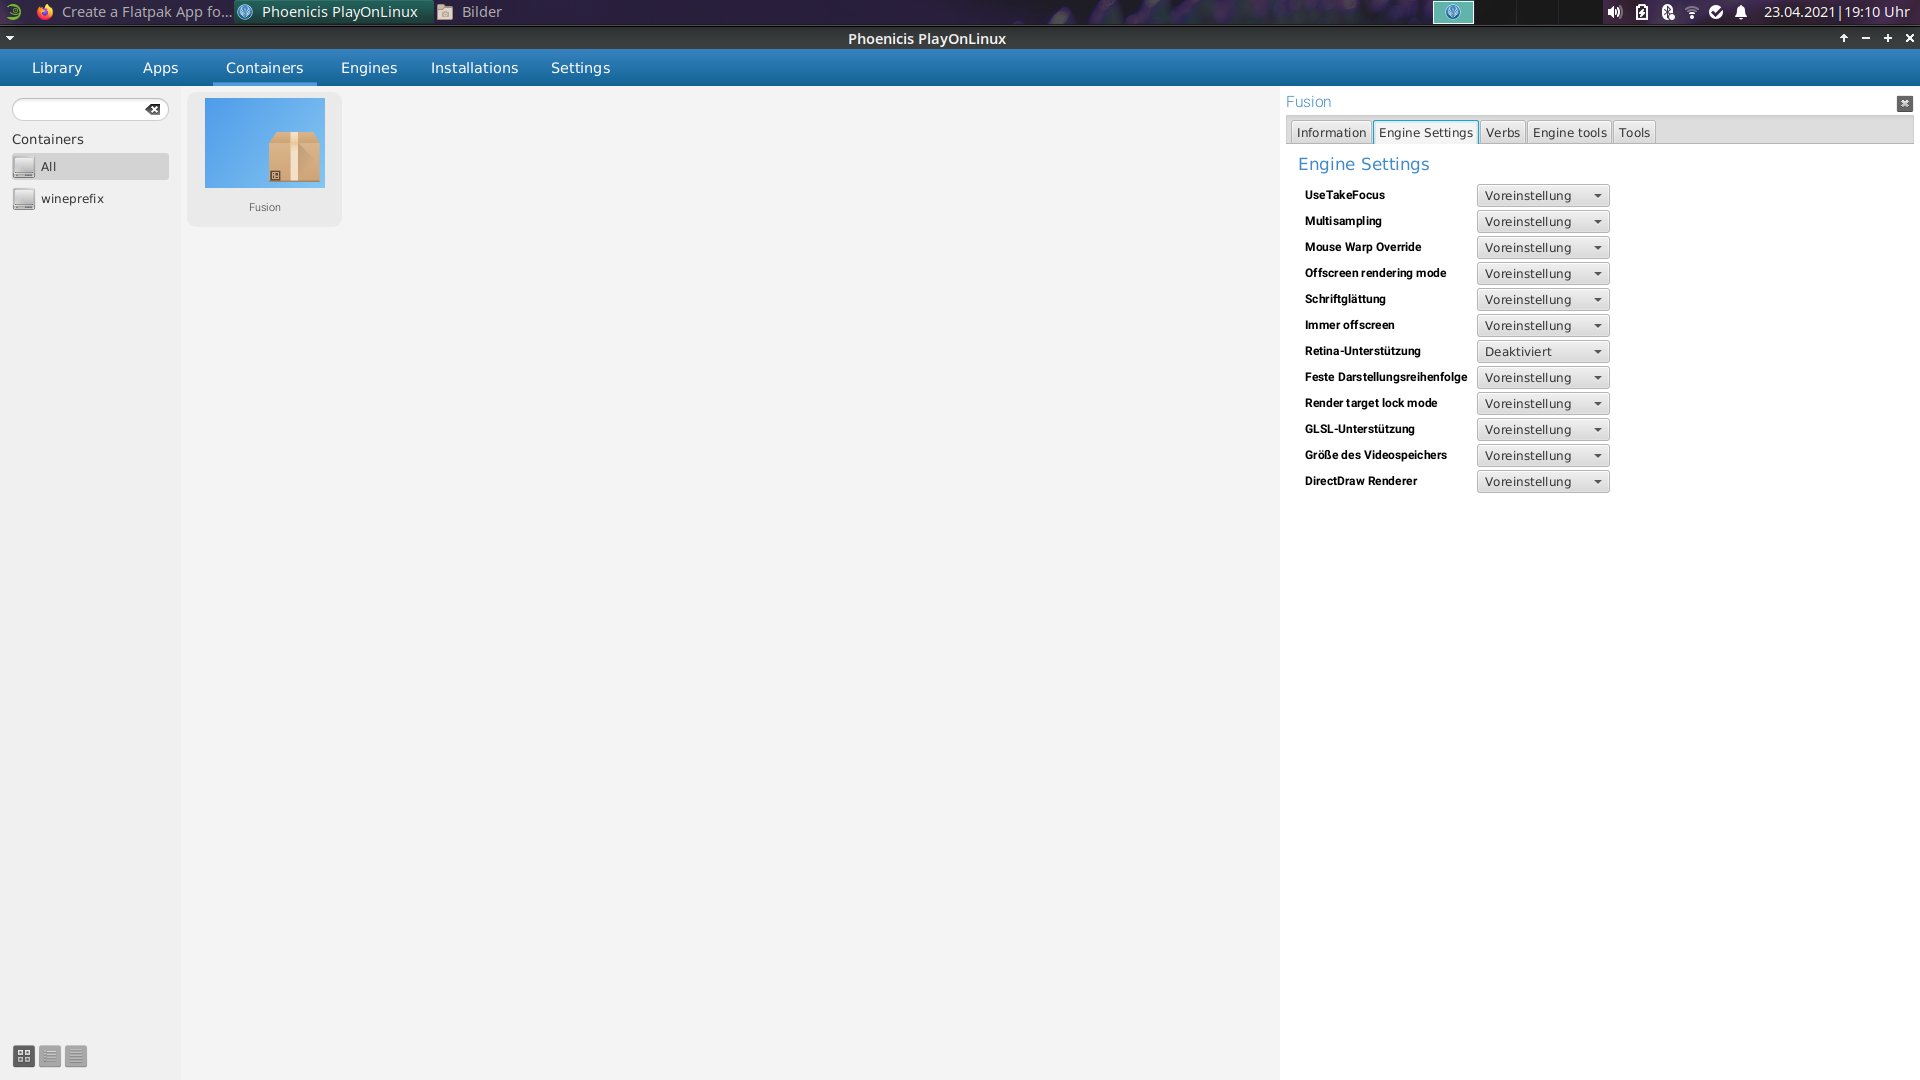Open the UseTakeFocus dropdown
1920x1080 pixels.
[x=1542, y=196]
